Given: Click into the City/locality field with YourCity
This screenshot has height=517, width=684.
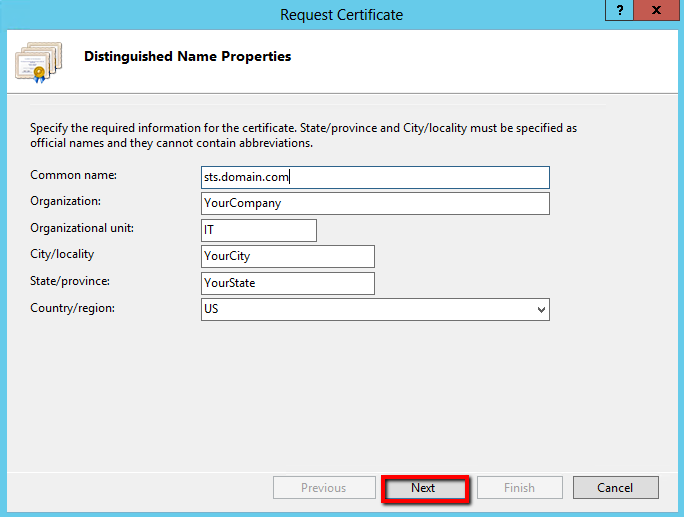Looking at the screenshot, I should point(287,257).
